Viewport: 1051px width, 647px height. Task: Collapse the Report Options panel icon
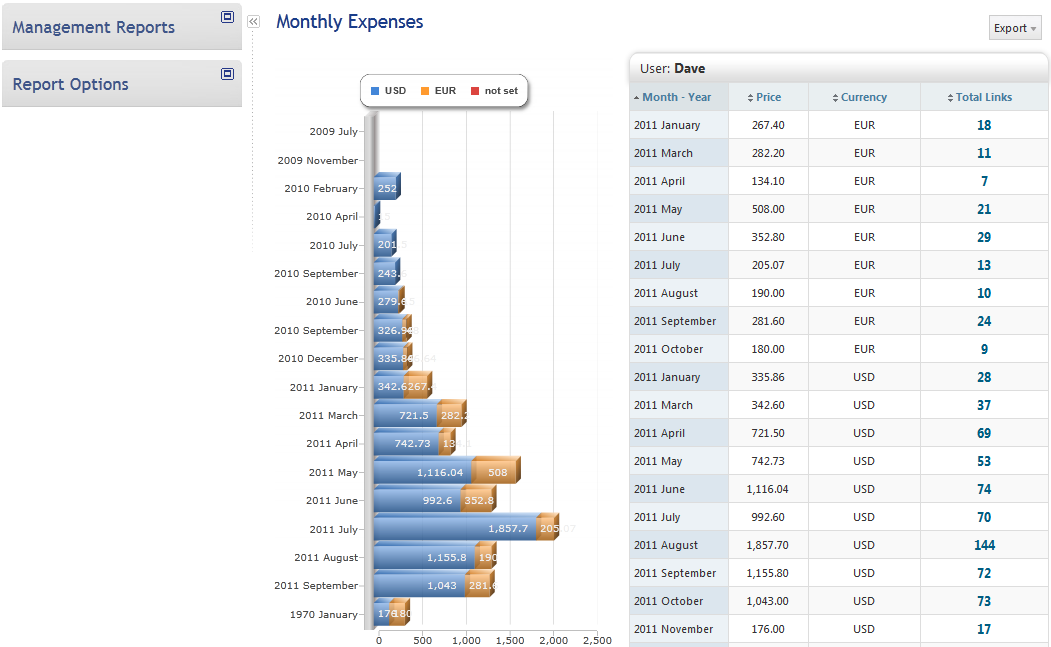[x=227, y=73]
